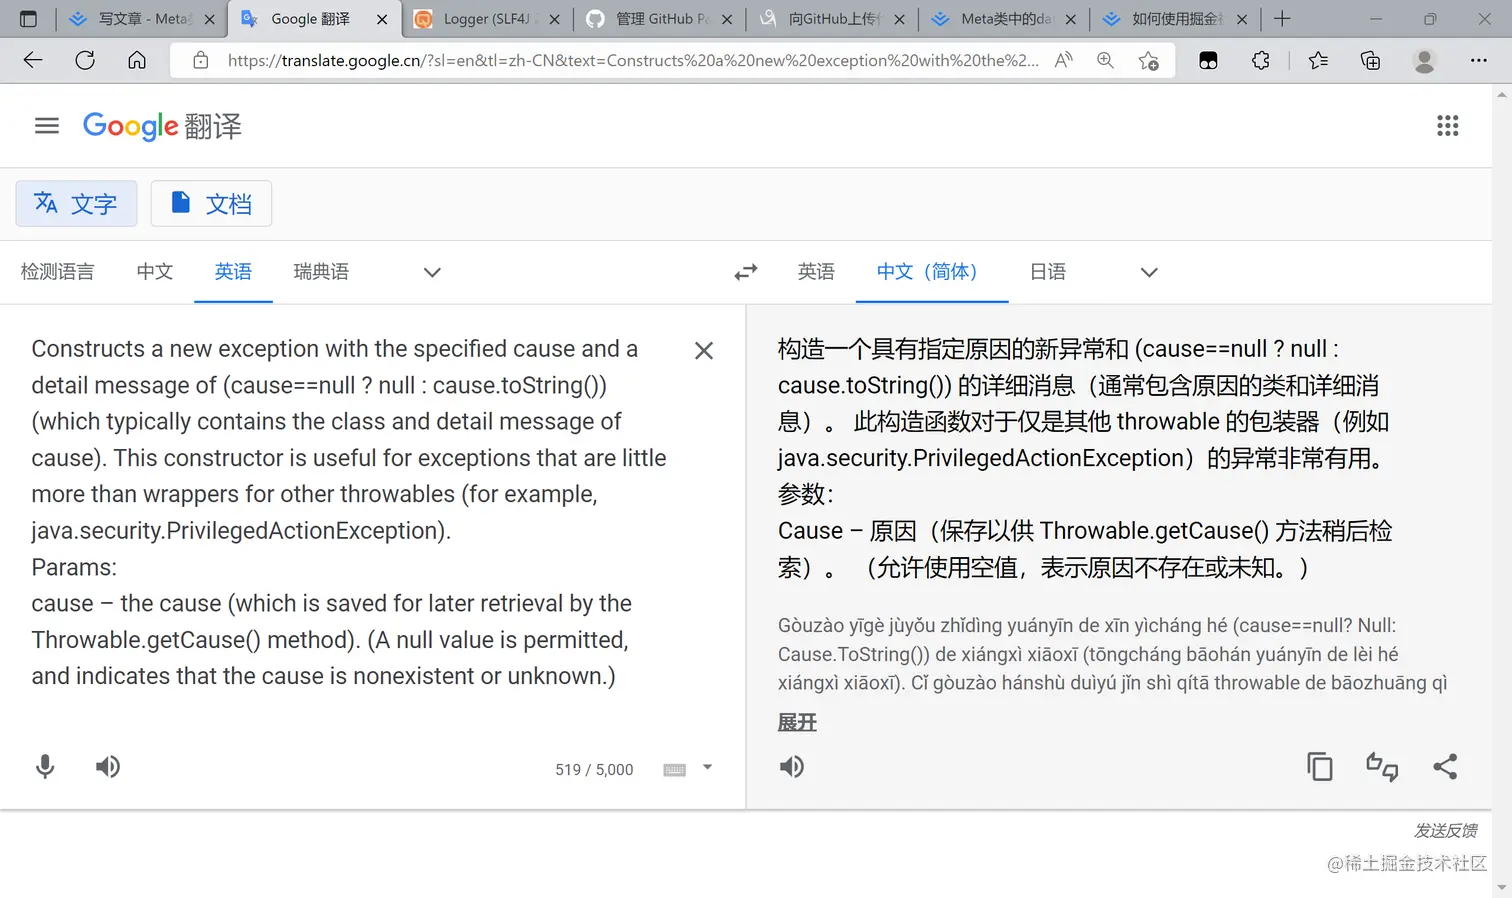Rate this translation with the feedback icon
Screen dimensions: 1512x898
[x=1382, y=767]
